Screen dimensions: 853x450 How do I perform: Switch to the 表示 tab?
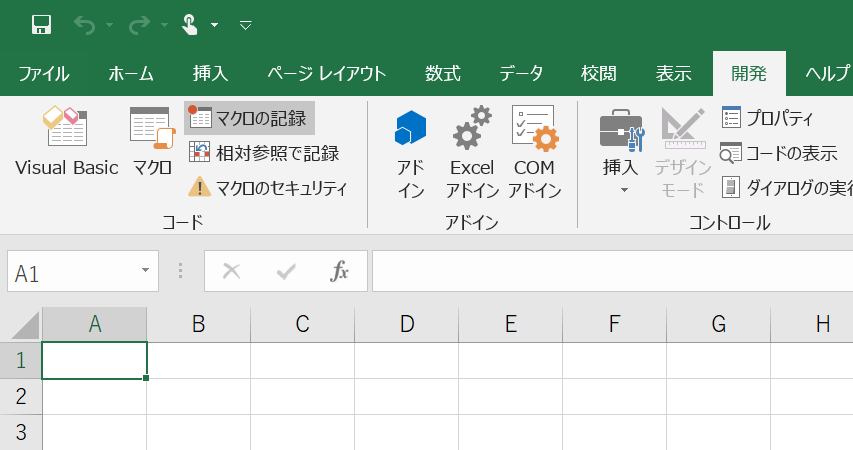pos(673,73)
